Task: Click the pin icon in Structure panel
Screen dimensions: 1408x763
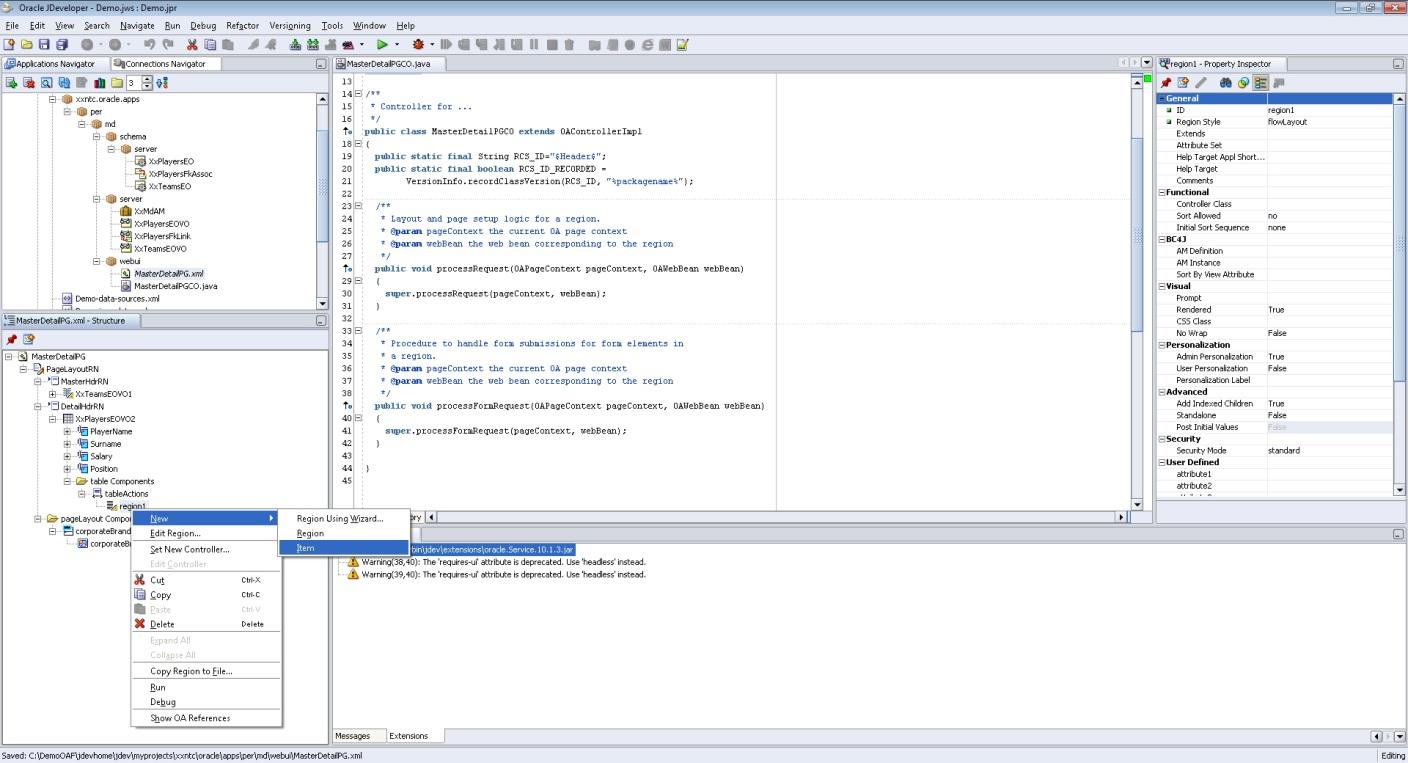Action: 12,340
